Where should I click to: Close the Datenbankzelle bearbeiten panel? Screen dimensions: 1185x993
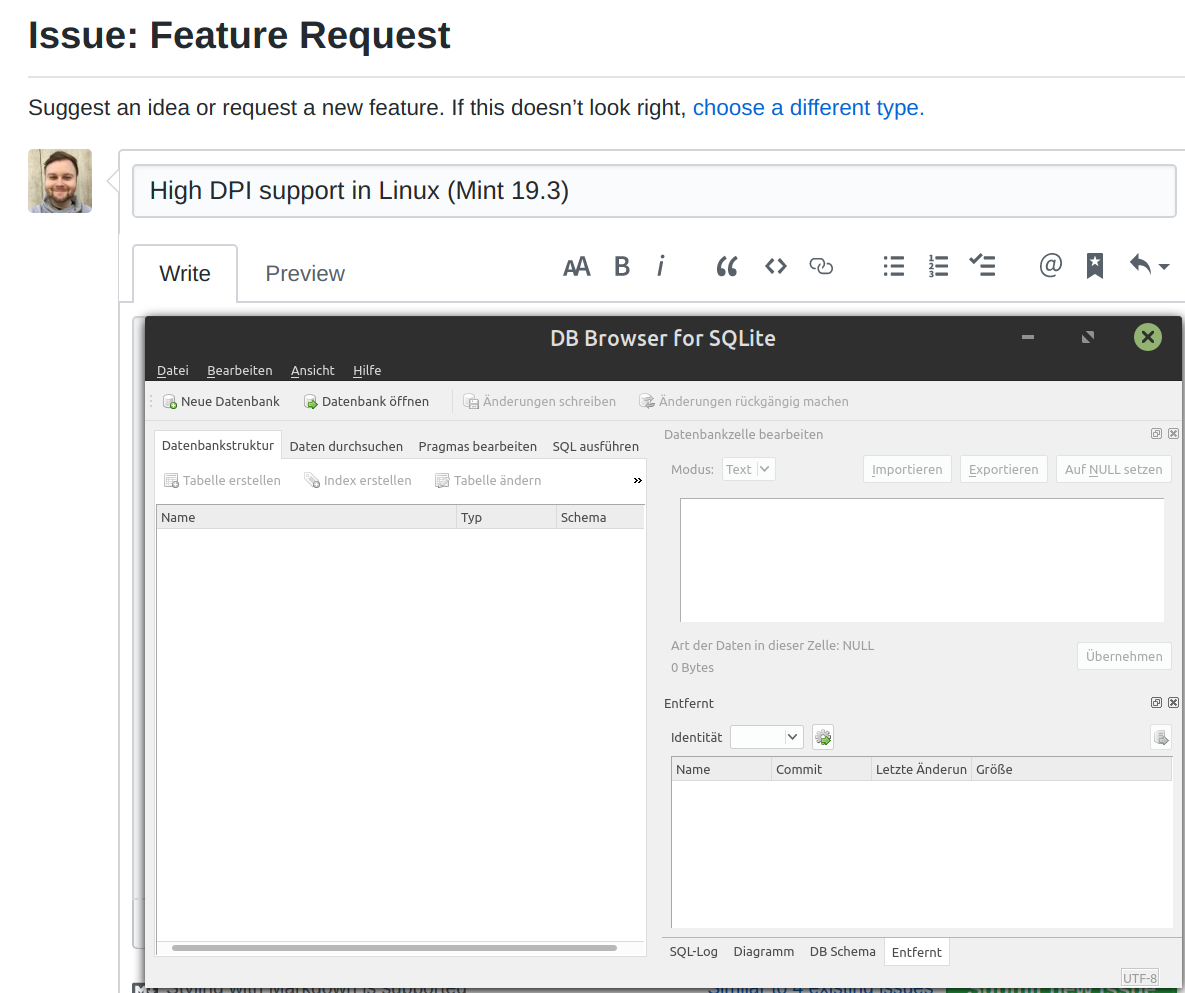pyautogui.click(x=1173, y=434)
